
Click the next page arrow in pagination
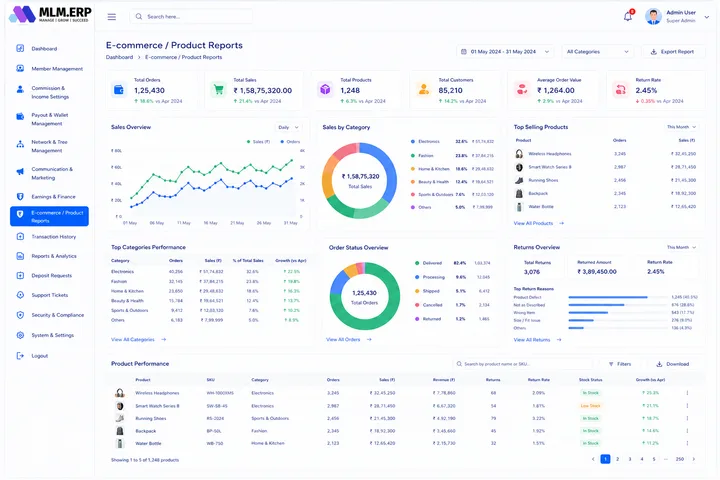click(x=693, y=459)
